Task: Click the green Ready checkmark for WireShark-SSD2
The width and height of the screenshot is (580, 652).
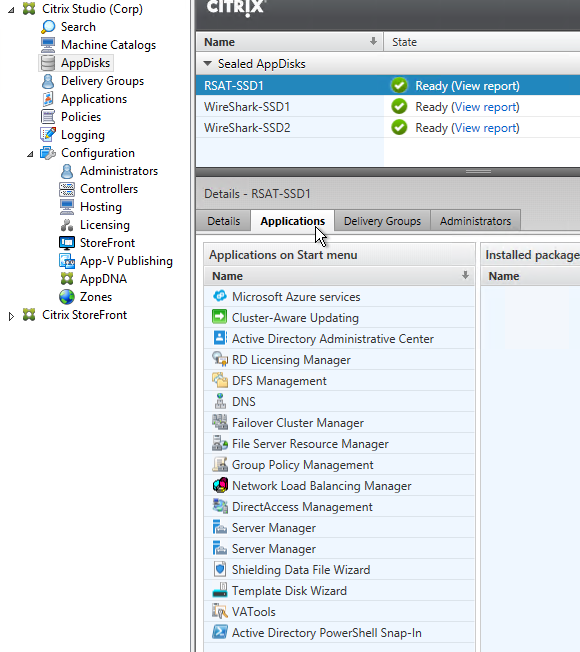Action: 399,128
